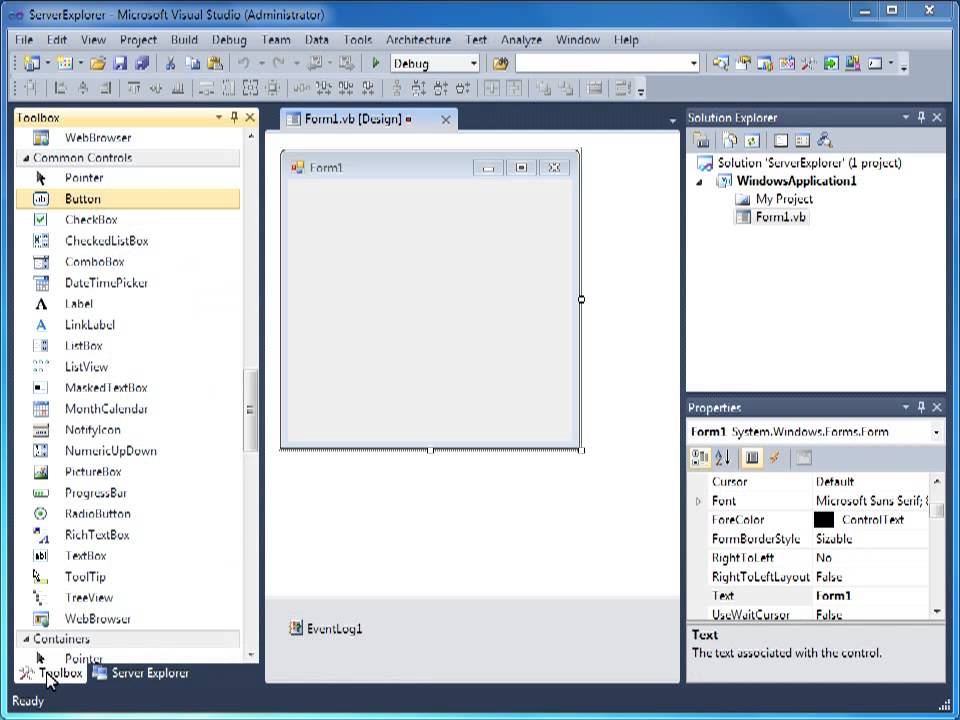The height and width of the screenshot is (720, 960).
Task: Select TreeView in the Toolbox
Action: 128,598
